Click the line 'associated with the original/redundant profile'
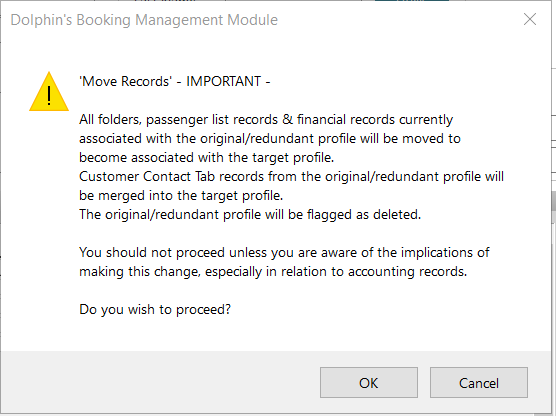Viewport: 556px width, 416px height. pyautogui.click(x=270, y=138)
